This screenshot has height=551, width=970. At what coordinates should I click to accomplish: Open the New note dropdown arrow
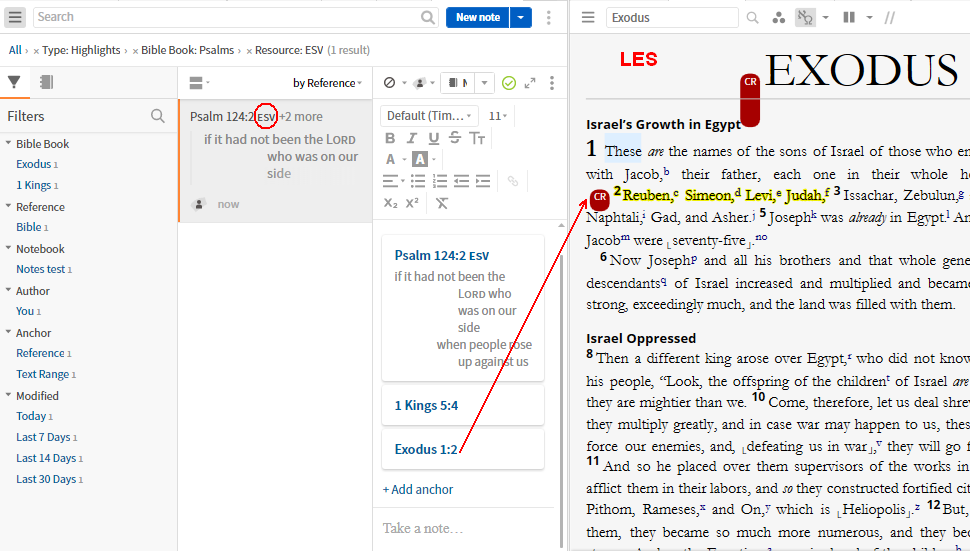tap(521, 17)
